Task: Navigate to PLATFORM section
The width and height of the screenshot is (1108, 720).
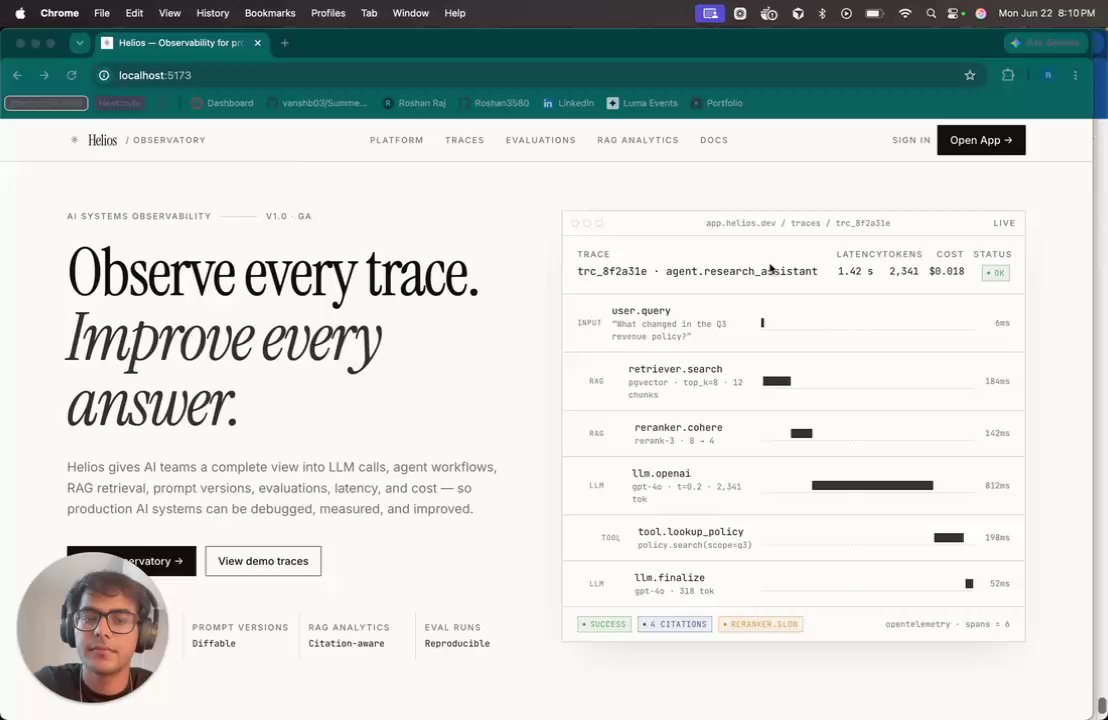Action: coord(396,140)
